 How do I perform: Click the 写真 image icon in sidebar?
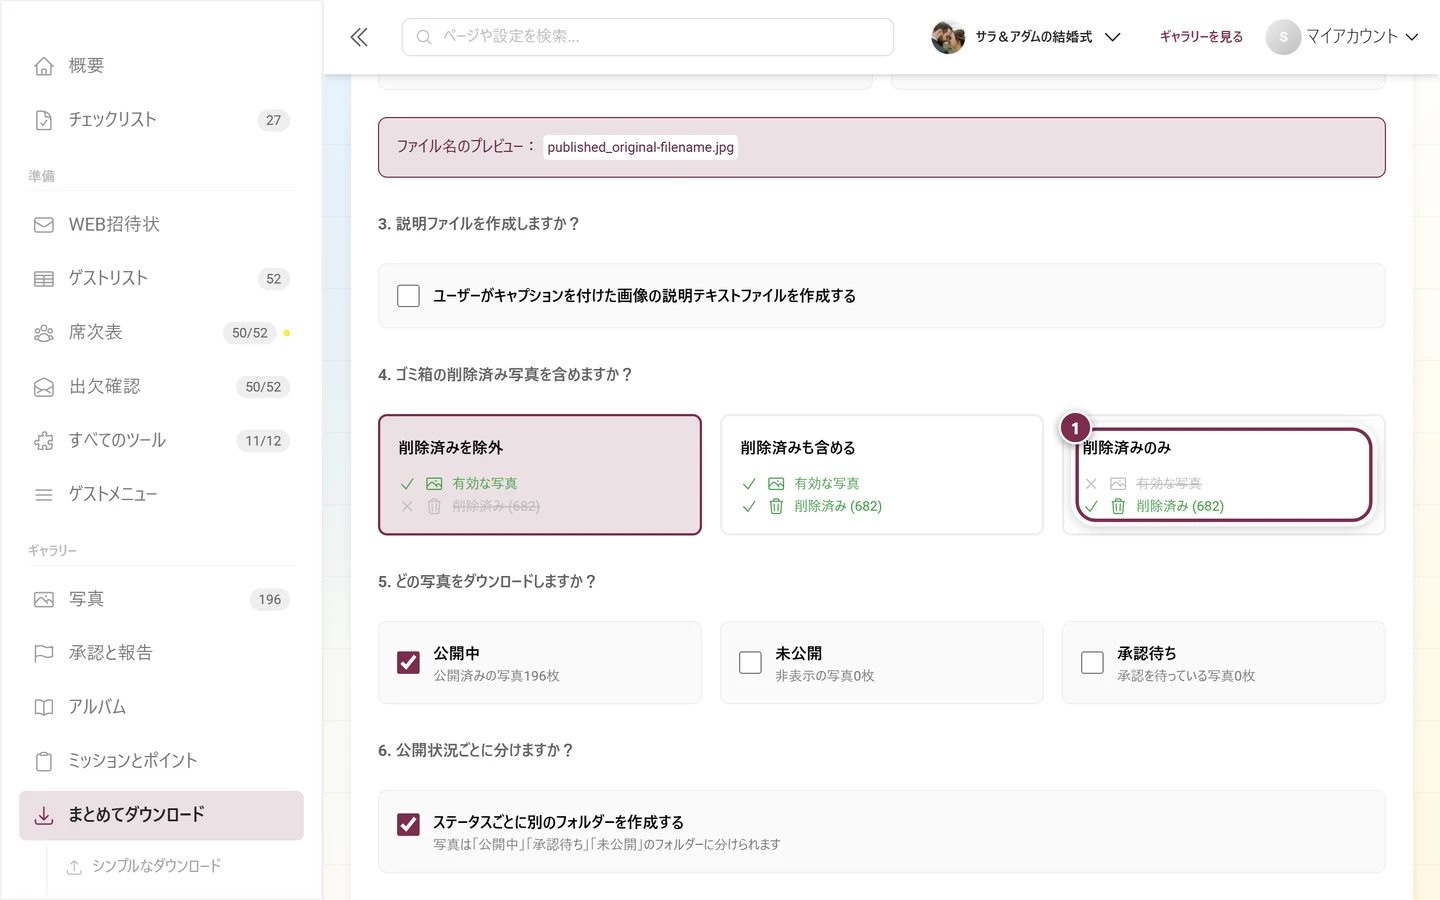click(x=44, y=600)
